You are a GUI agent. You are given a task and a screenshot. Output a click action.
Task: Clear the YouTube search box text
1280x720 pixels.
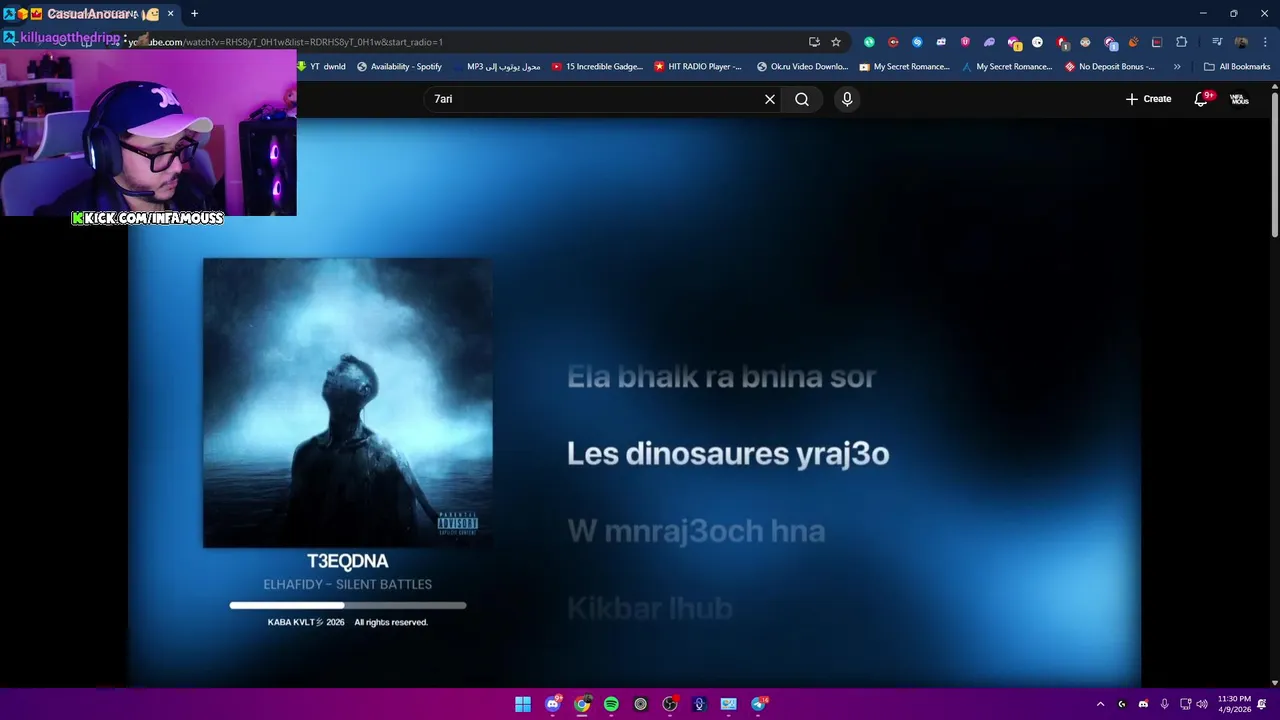(x=770, y=99)
